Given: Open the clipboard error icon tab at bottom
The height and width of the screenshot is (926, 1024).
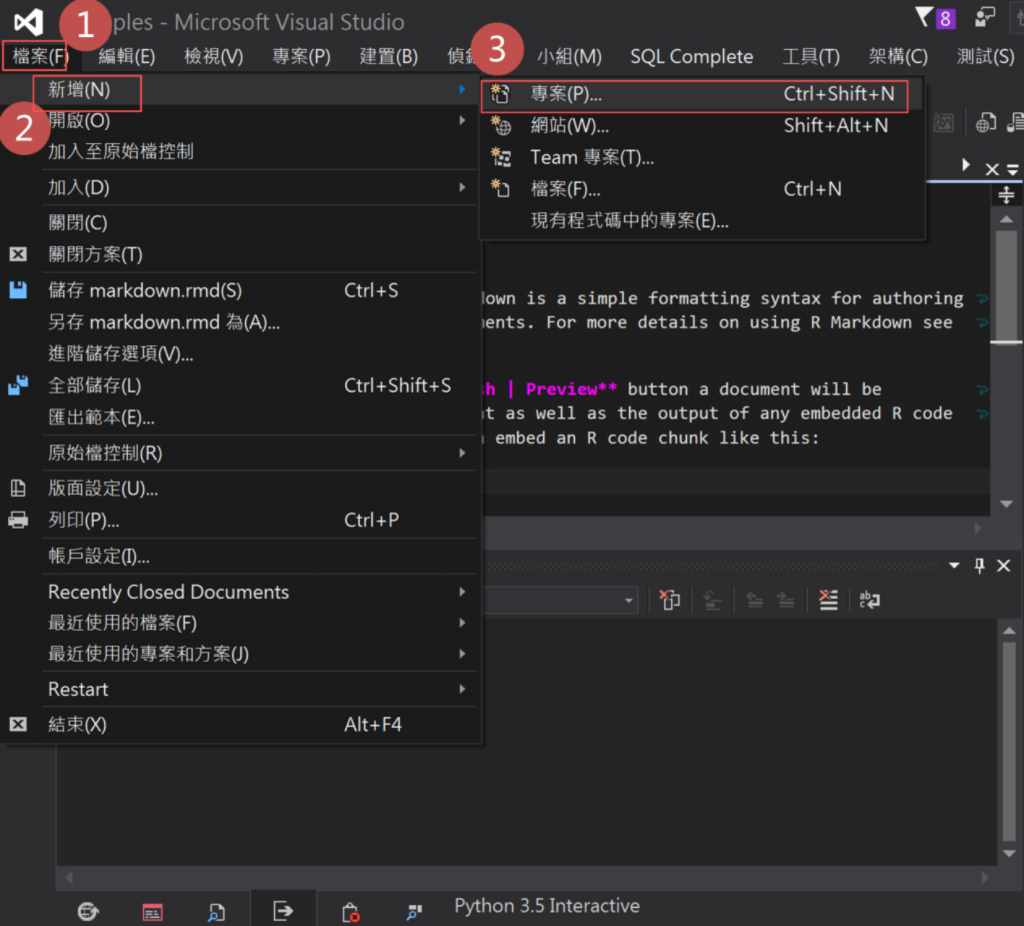Looking at the screenshot, I should pos(350,912).
